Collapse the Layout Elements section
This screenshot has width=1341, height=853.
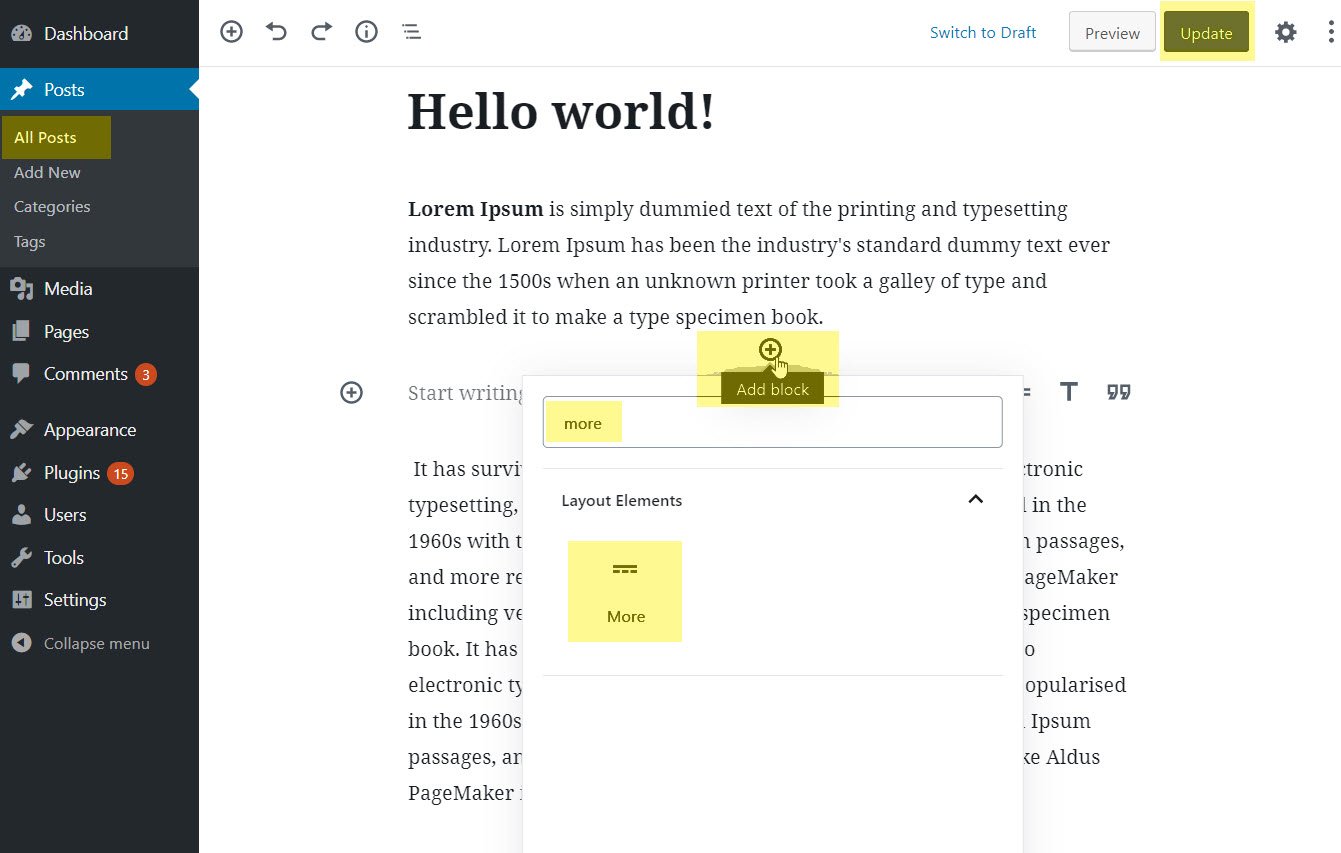[x=975, y=500]
